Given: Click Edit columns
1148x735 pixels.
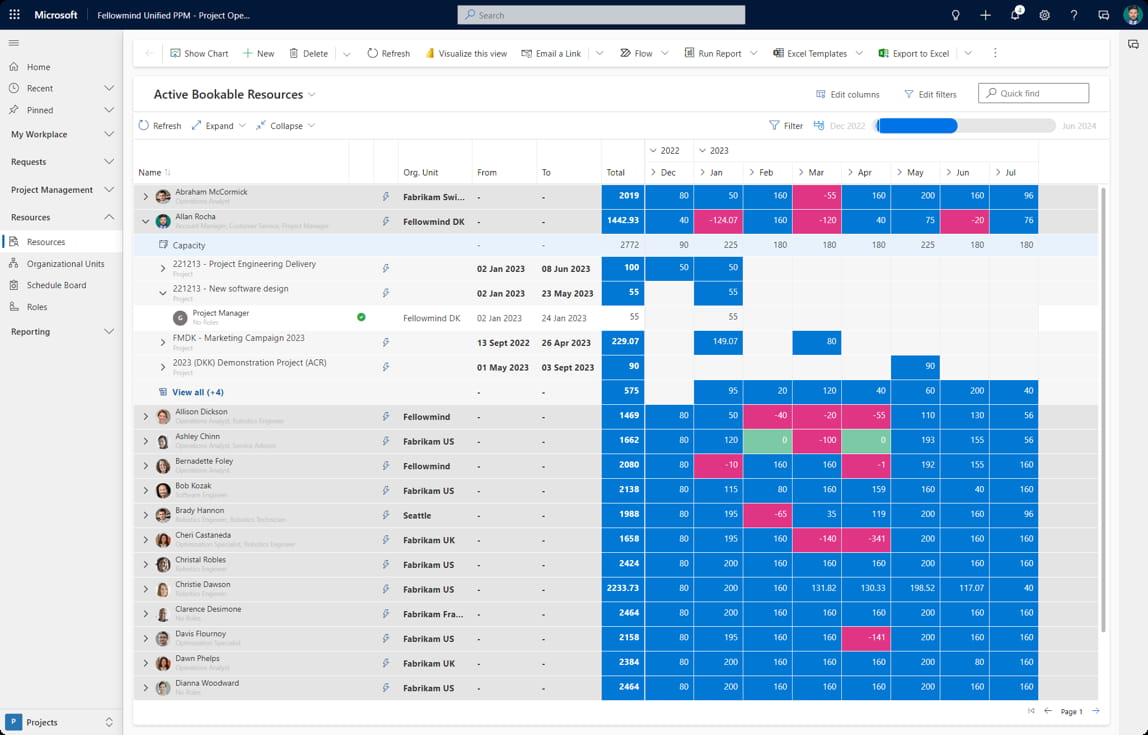Looking at the screenshot, I should point(848,94).
